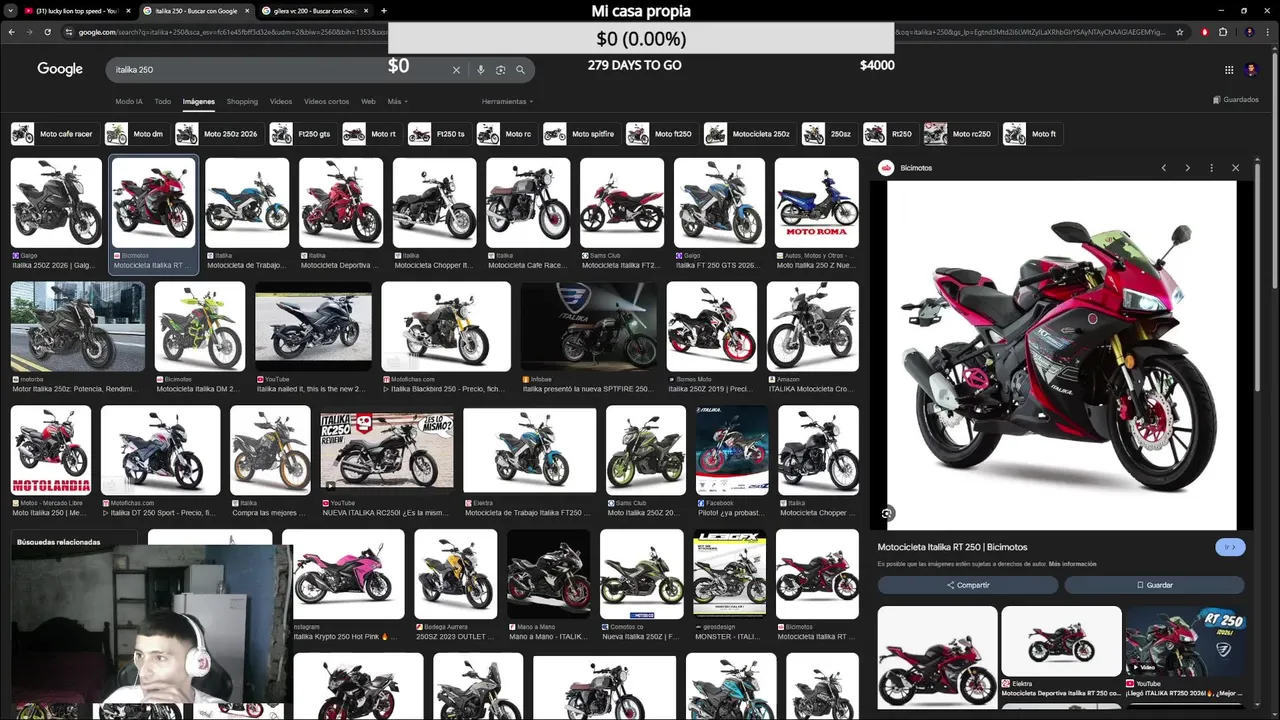Select the Videos tab
1280x720 pixels.
pyautogui.click(x=281, y=101)
